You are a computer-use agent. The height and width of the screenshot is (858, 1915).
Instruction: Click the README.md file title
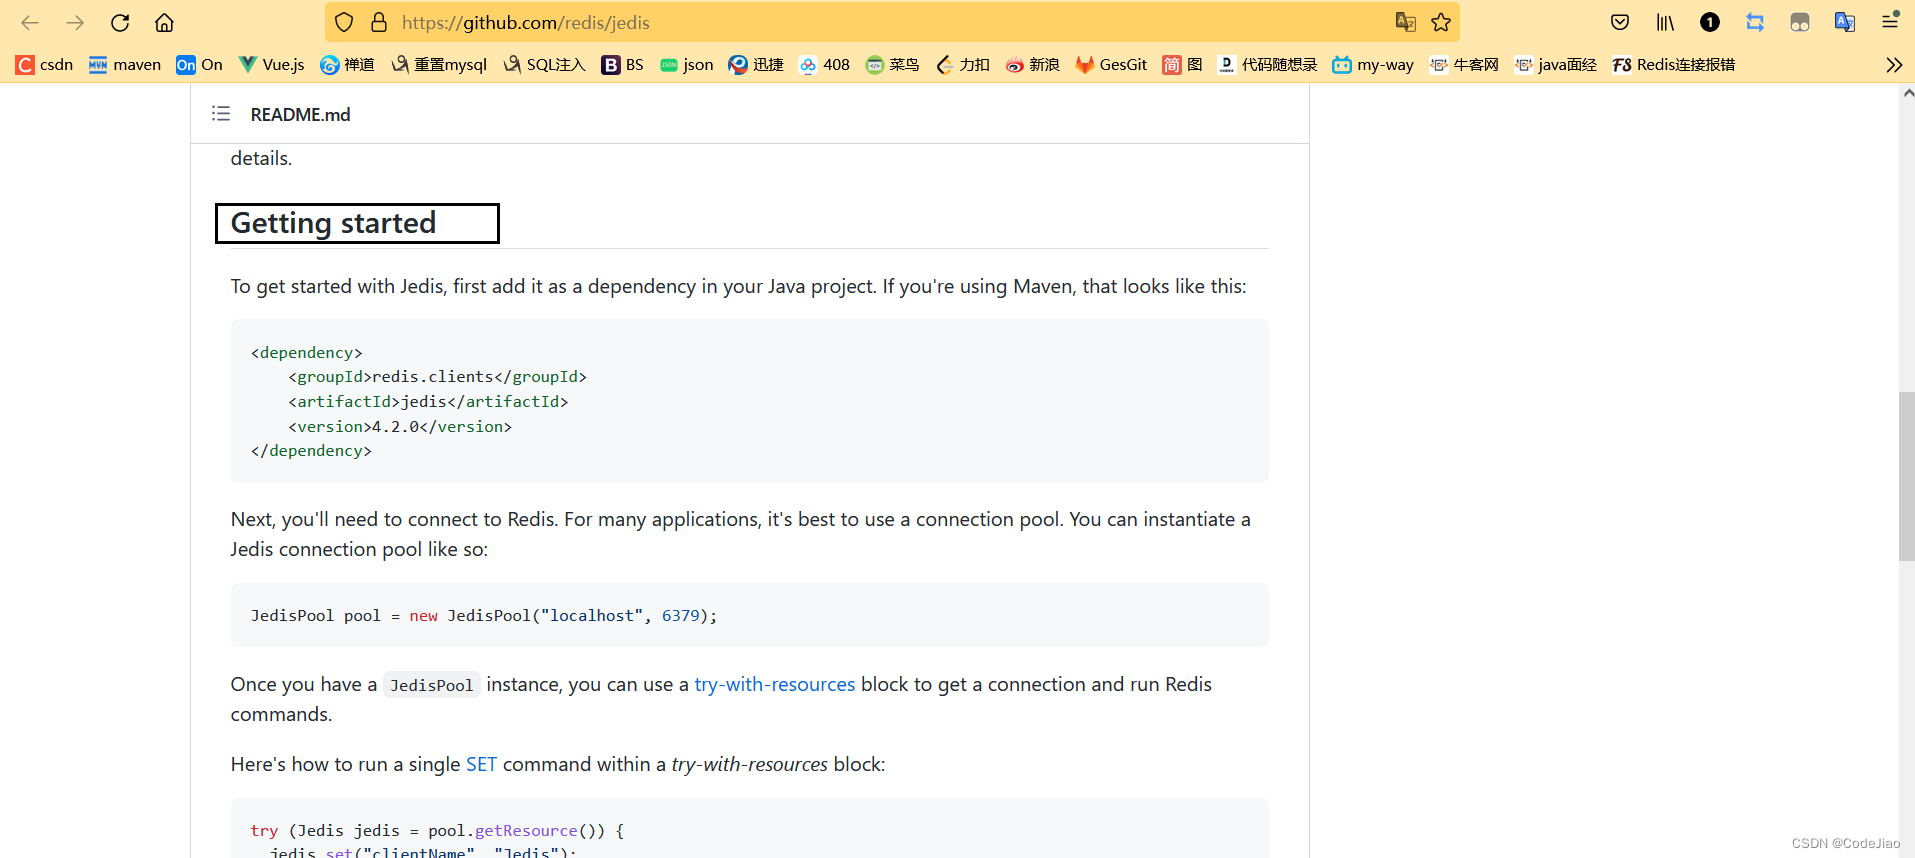[300, 114]
